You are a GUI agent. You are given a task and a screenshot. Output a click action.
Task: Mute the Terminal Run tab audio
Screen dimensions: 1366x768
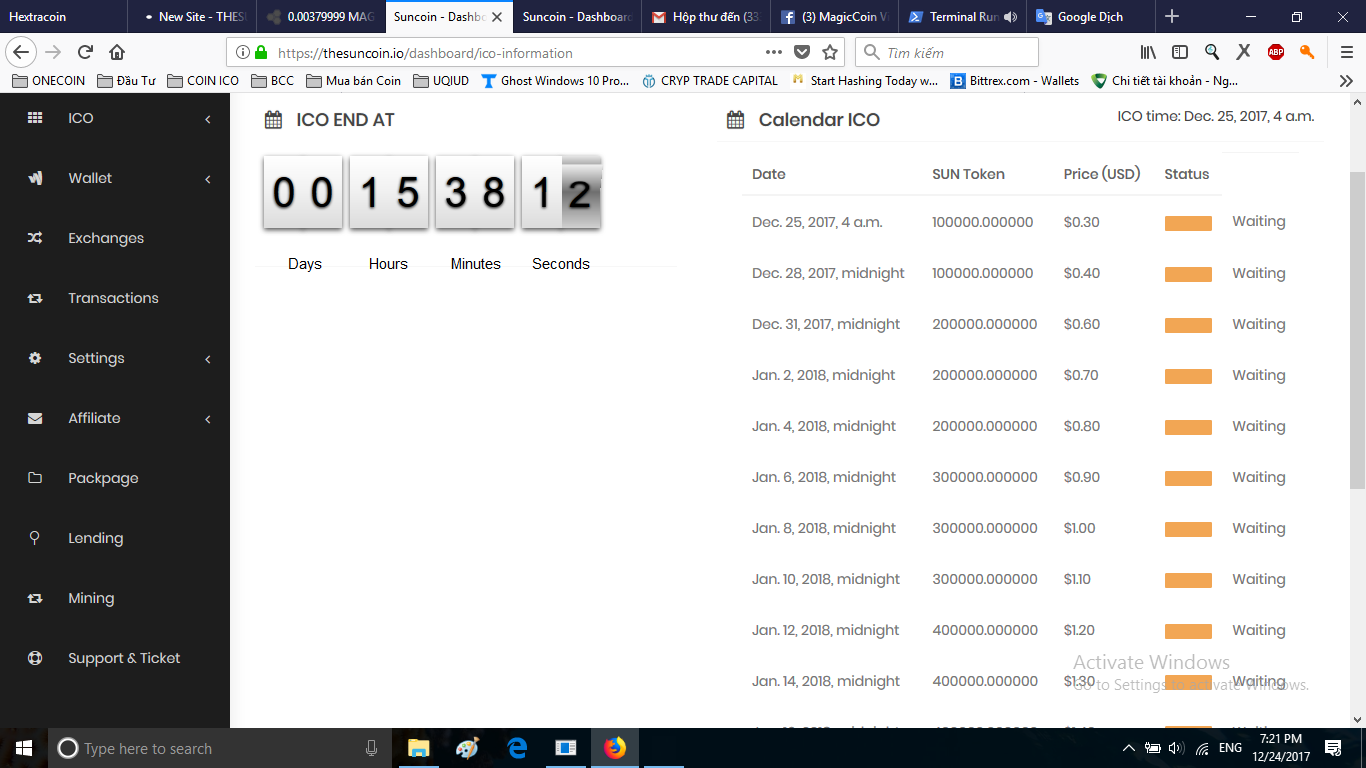pos(1010,17)
